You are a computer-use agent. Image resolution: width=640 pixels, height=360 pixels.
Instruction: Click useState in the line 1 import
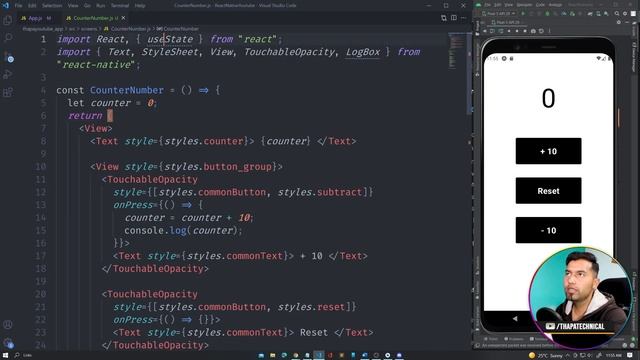[x=170, y=39]
